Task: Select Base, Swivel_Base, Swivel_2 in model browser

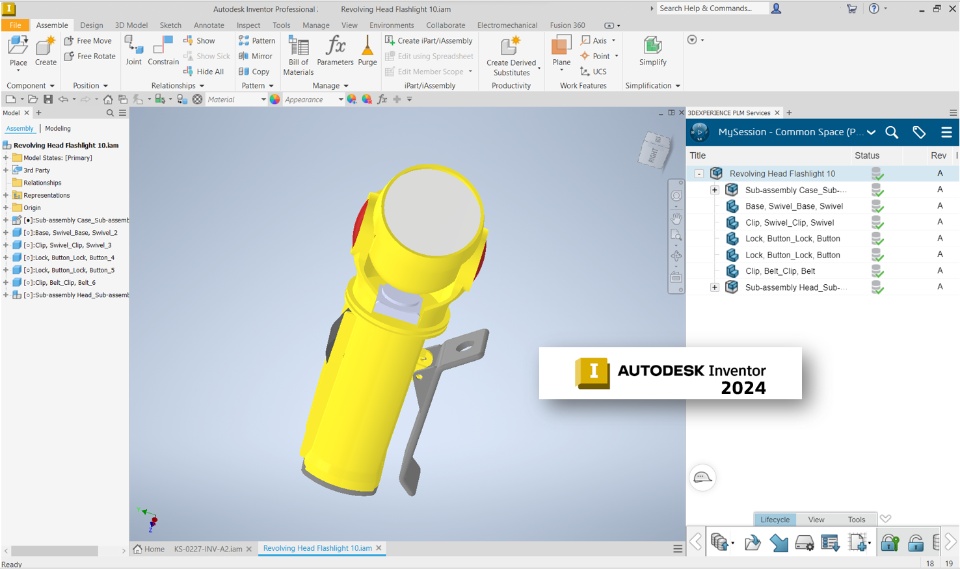Action: [x=65, y=233]
